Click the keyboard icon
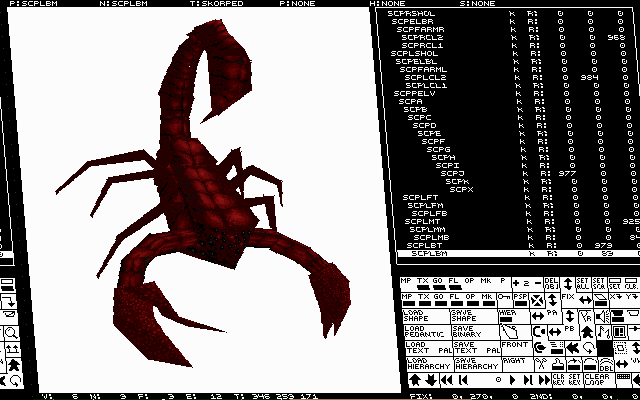 pos(623,376)
